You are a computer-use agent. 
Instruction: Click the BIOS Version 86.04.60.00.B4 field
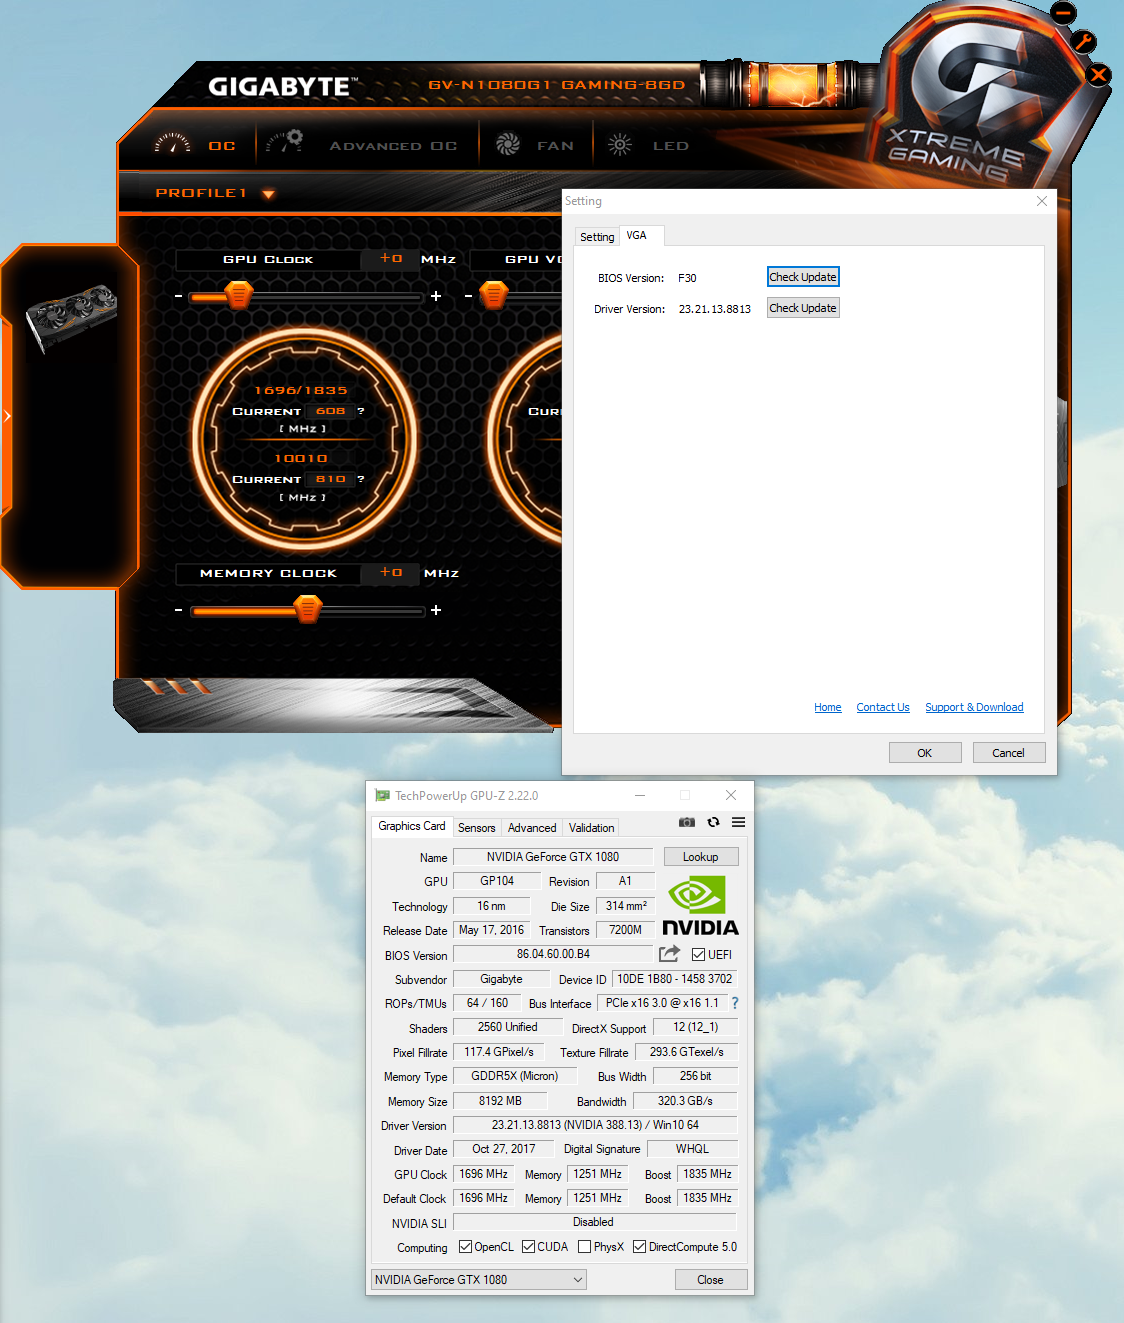pyautogui.click(x=553, y=954)
